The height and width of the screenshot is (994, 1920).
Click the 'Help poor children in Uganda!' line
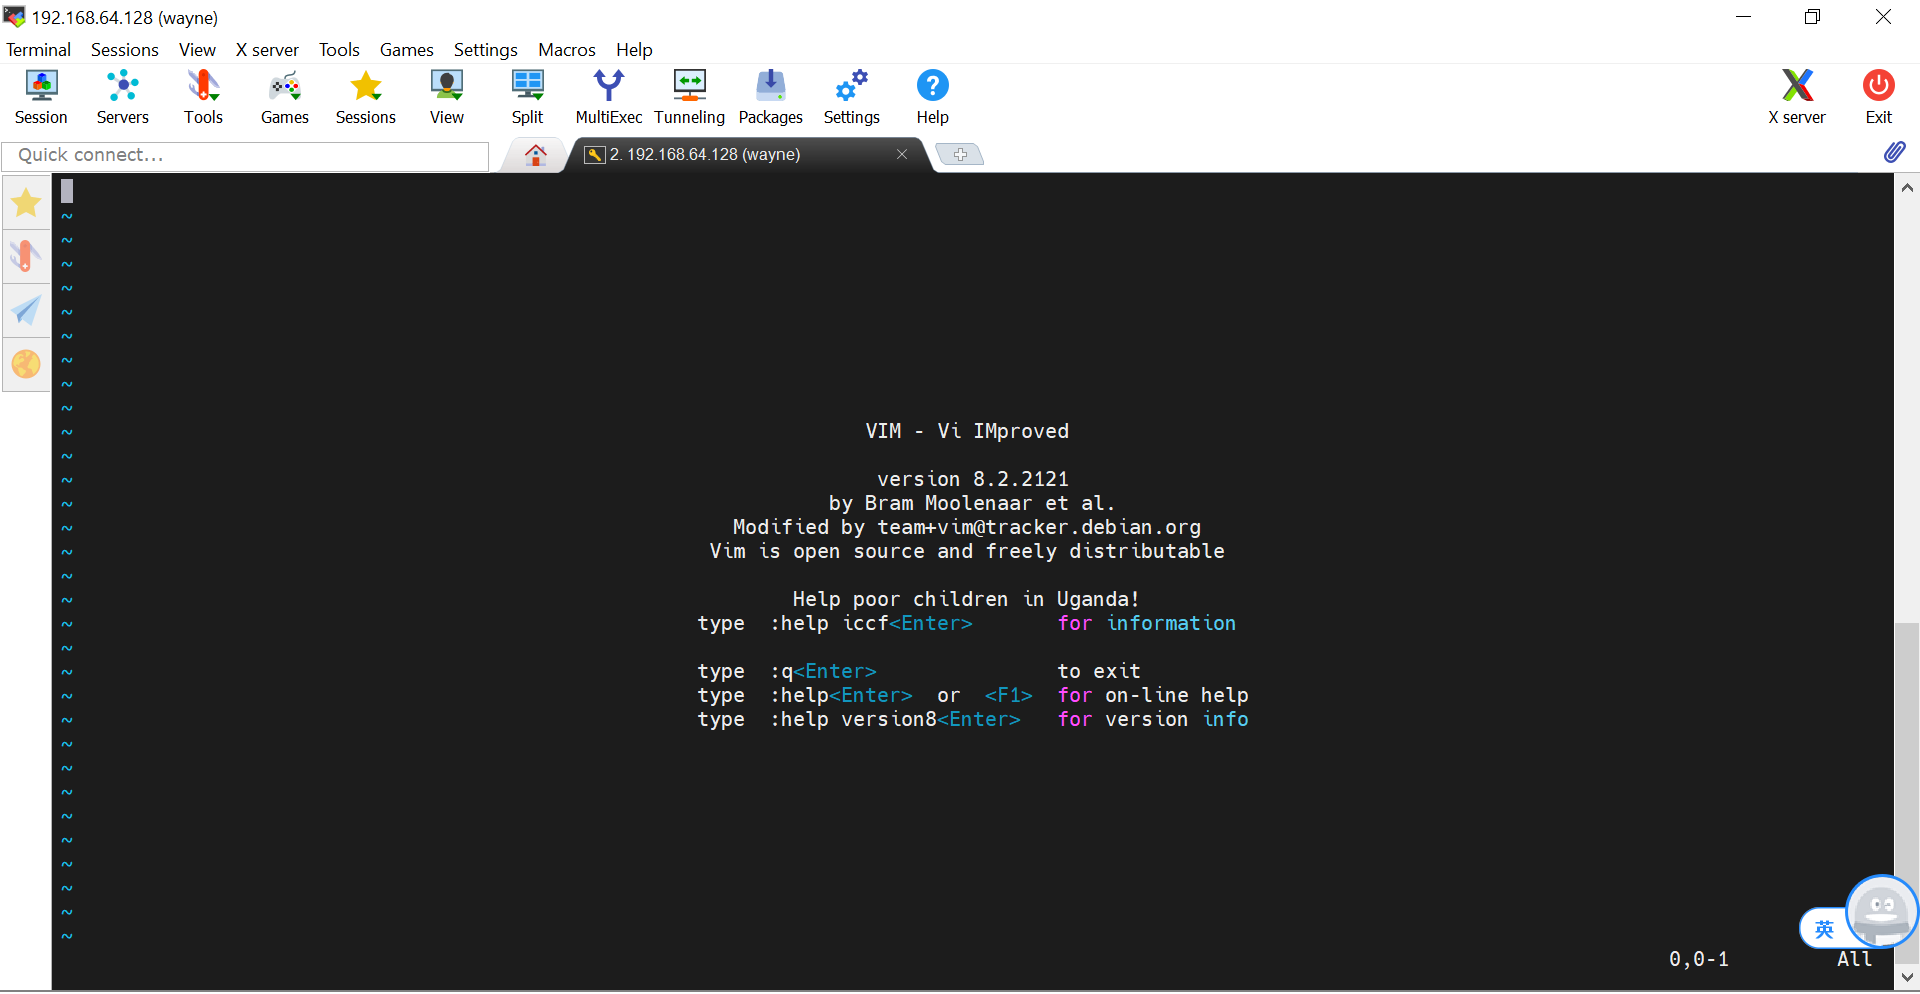tap(966, 599)
